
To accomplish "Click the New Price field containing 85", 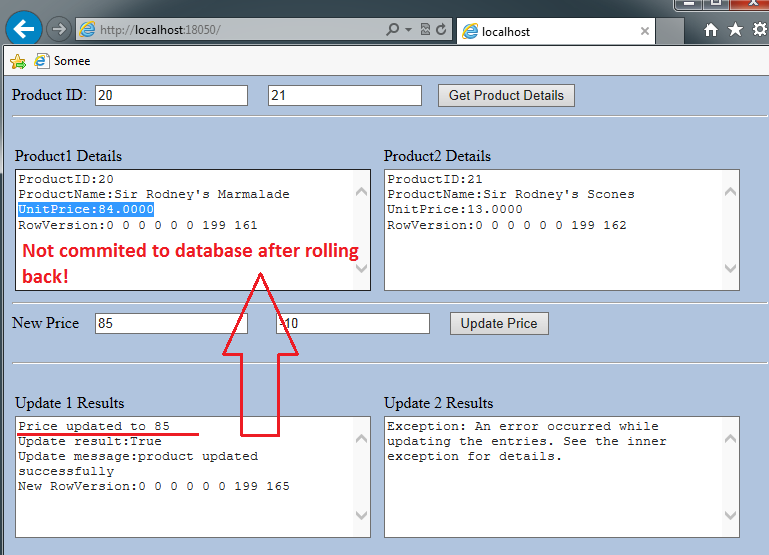I will point(170,324).
